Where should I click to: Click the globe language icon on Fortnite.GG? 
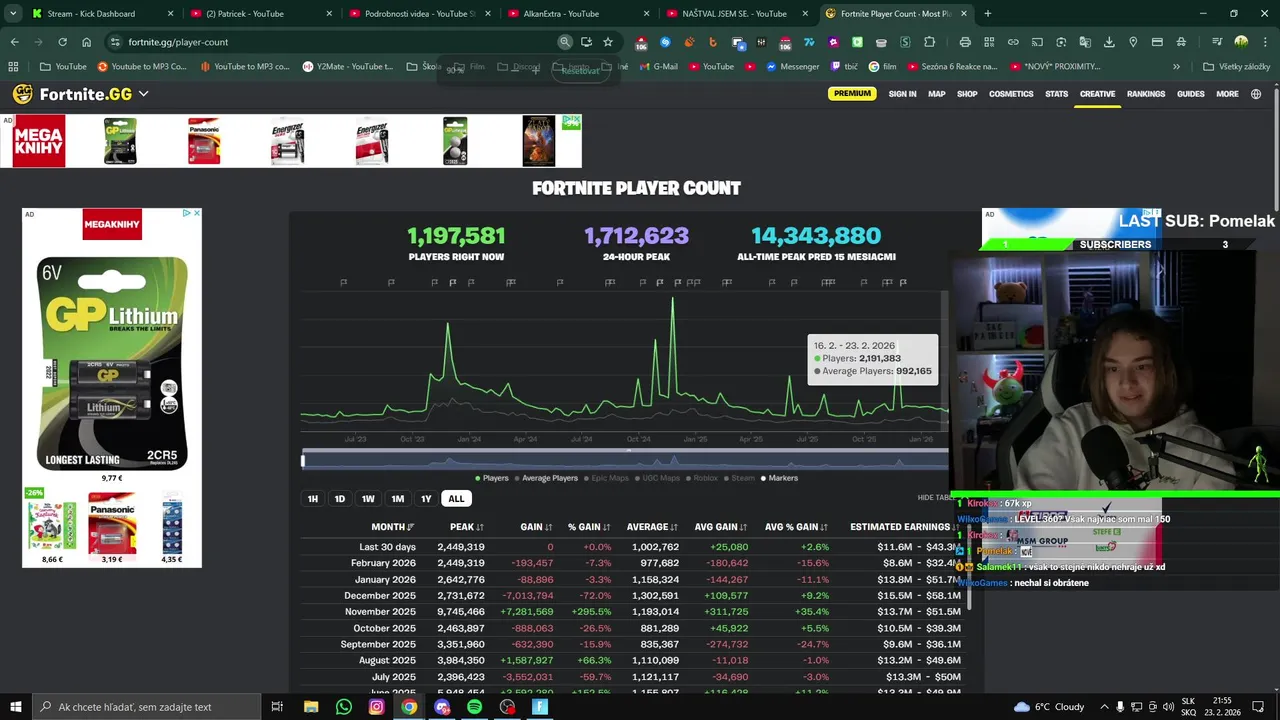[1256, 94]
